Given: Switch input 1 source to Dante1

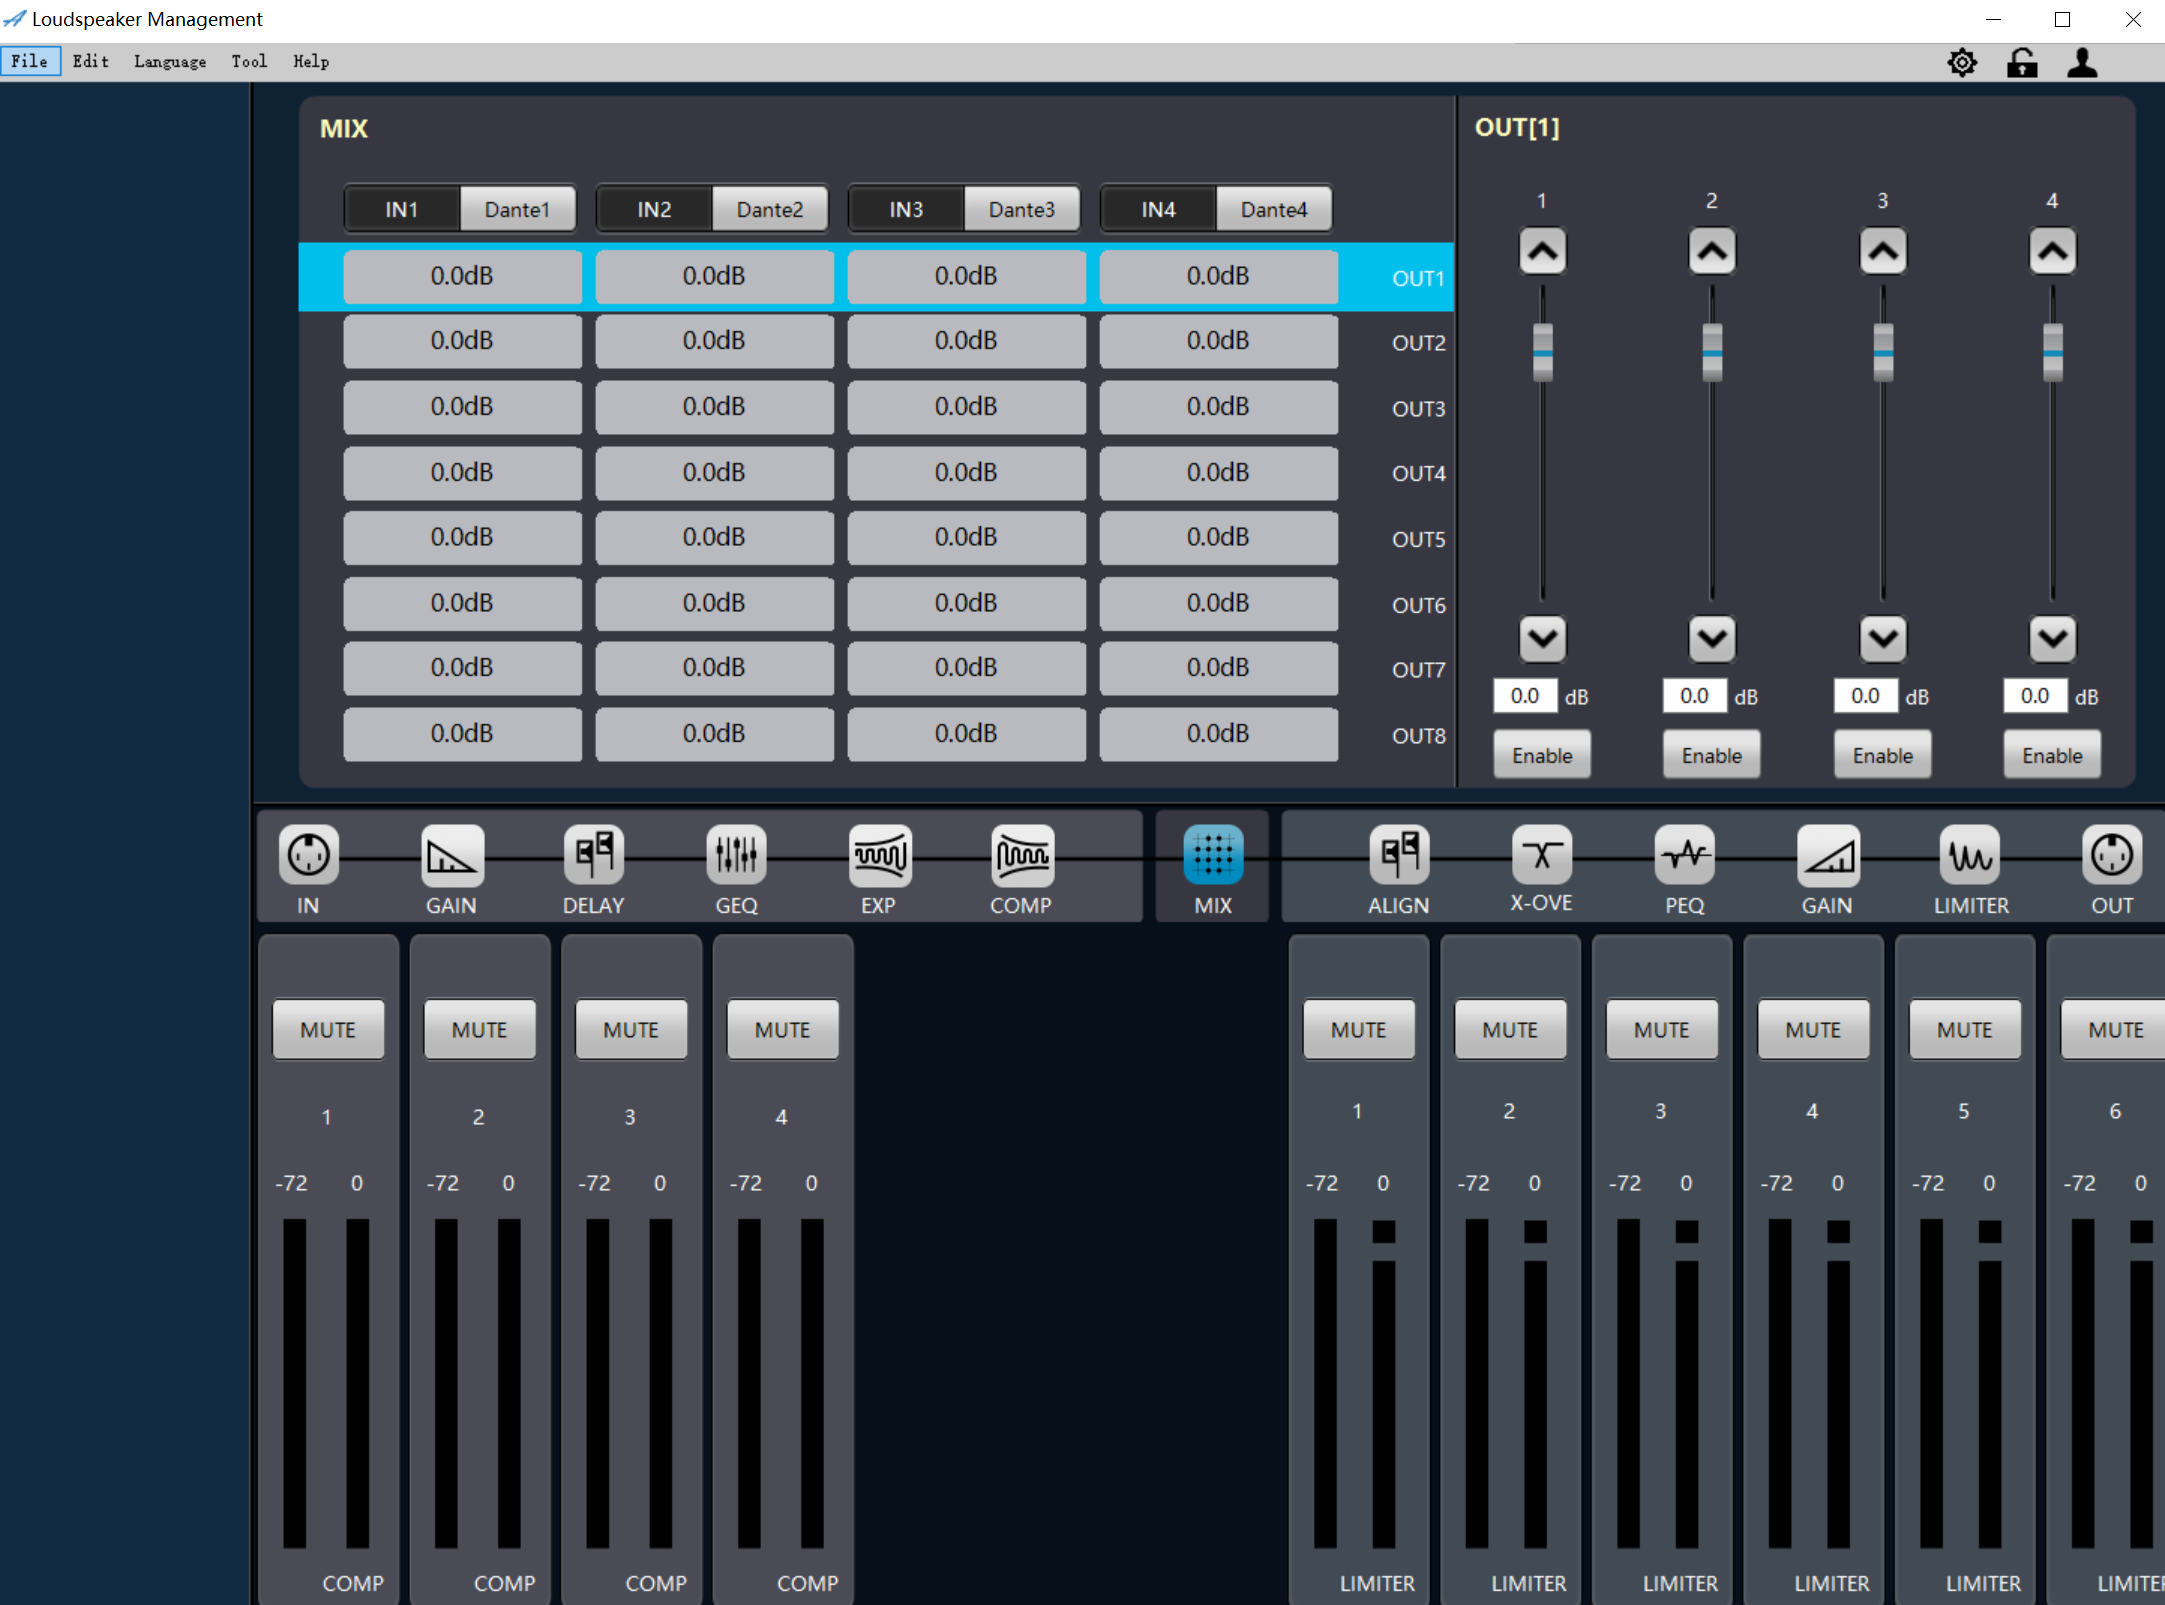Looking at the screenshot, I should [x=517, y=209].
